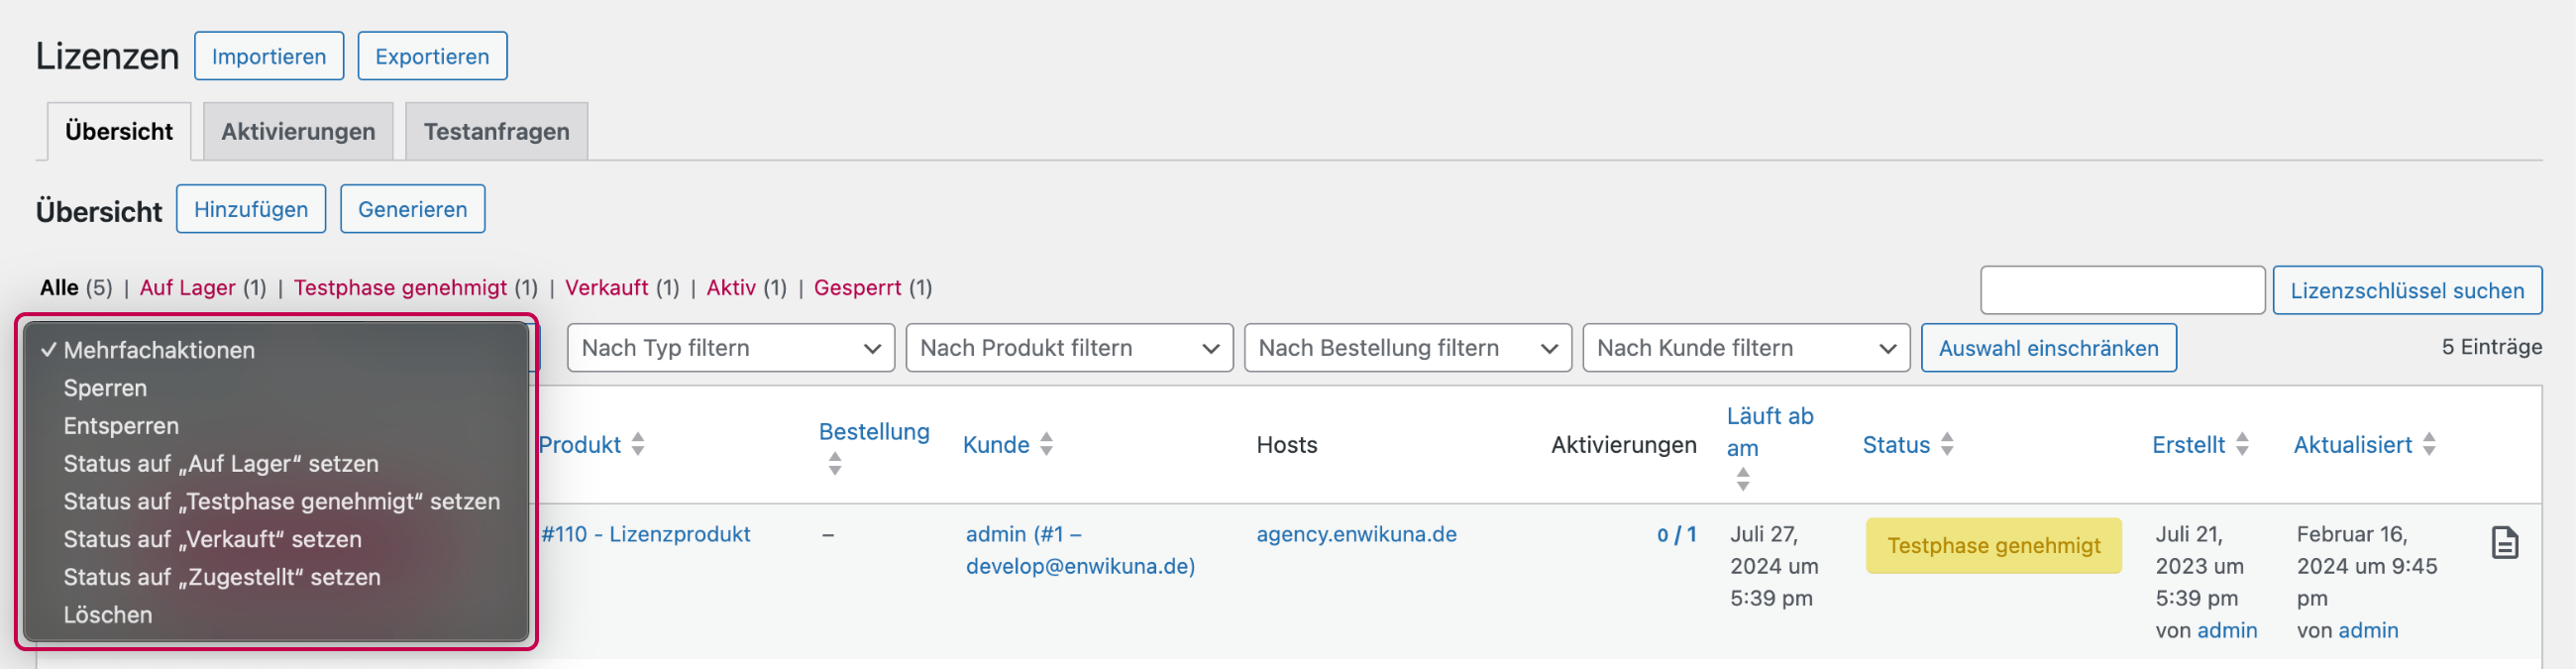
Task: Click the document icon in license row
Action: click(2504, 543)
